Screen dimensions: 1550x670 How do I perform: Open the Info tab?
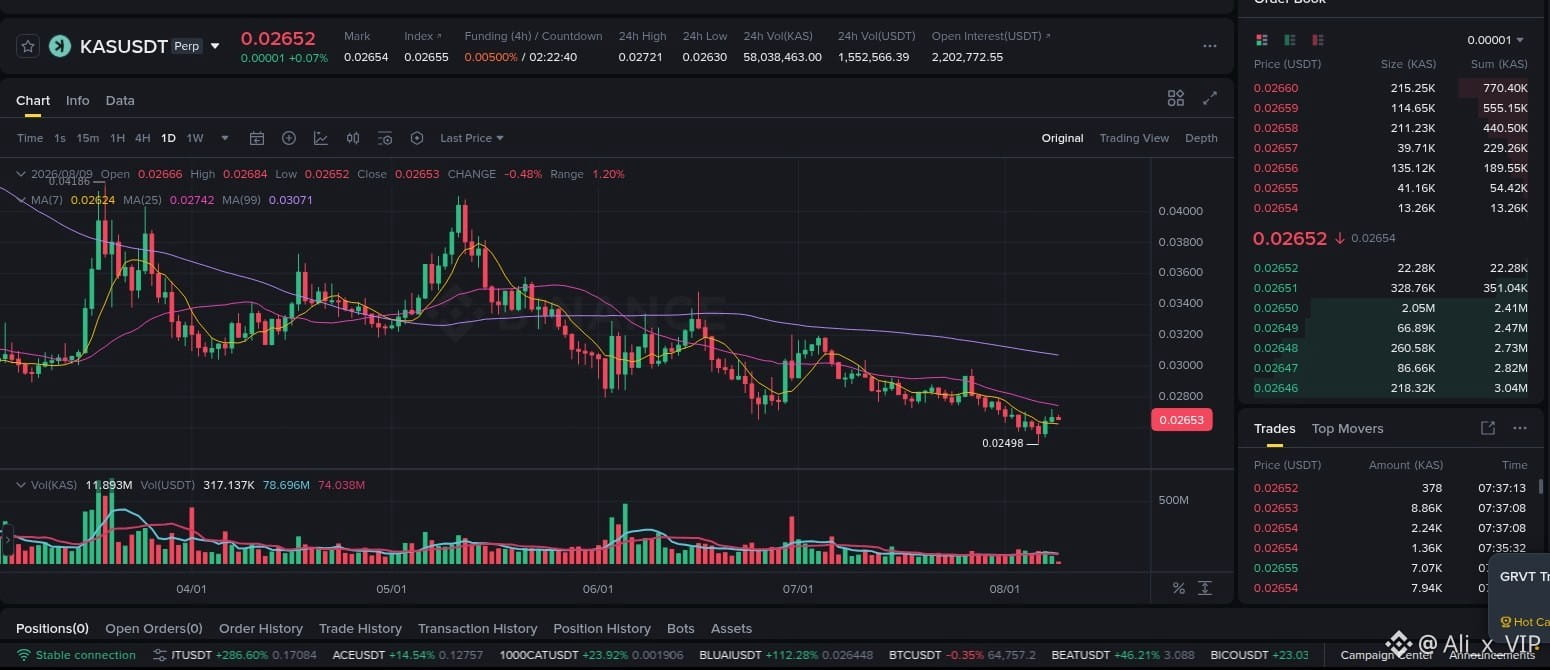point(78,100)
